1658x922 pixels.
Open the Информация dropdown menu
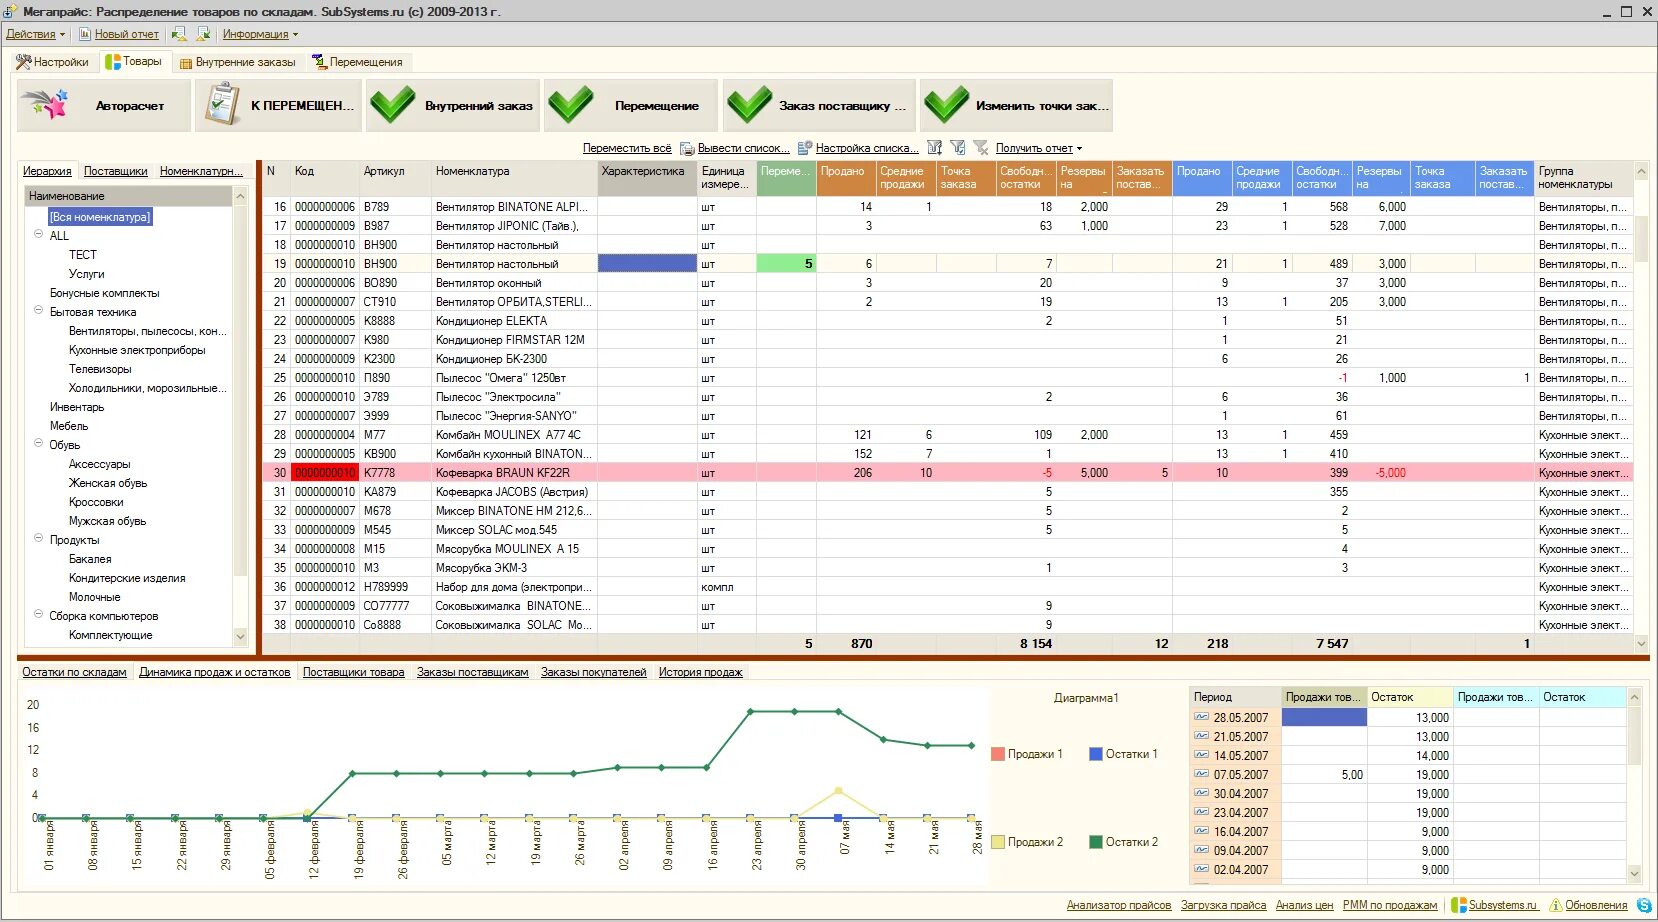click(260, 34)
